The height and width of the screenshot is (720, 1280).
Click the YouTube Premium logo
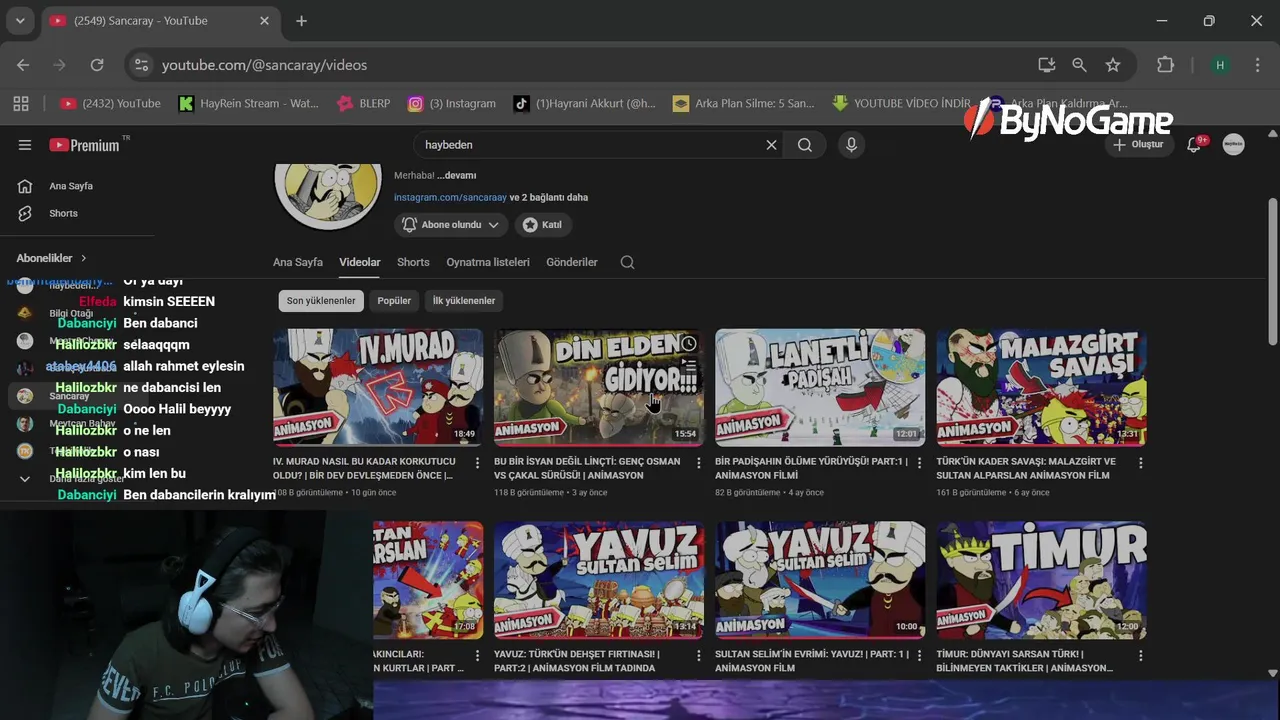85,145
